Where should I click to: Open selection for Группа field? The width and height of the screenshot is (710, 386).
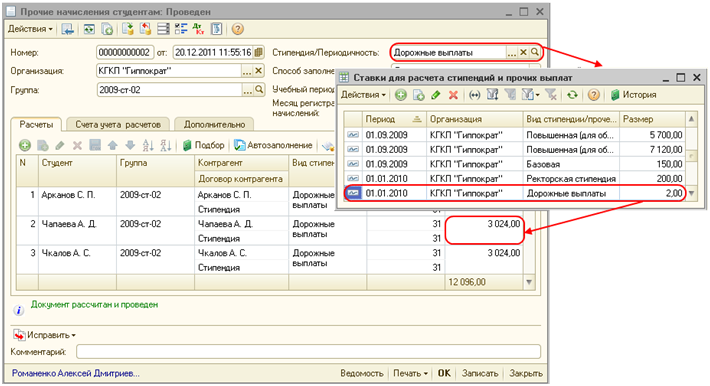[247, 90]
